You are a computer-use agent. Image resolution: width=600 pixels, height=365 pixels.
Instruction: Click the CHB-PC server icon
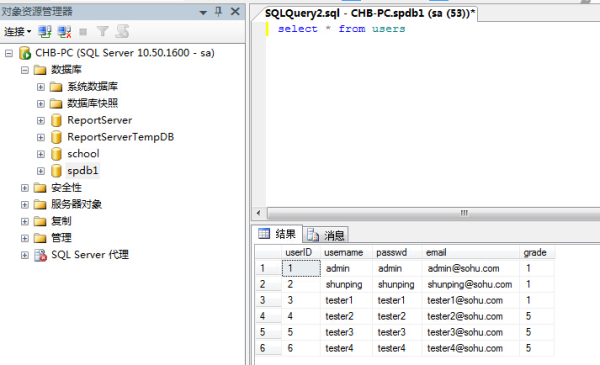pyautogui.click(x=25, y=53)
